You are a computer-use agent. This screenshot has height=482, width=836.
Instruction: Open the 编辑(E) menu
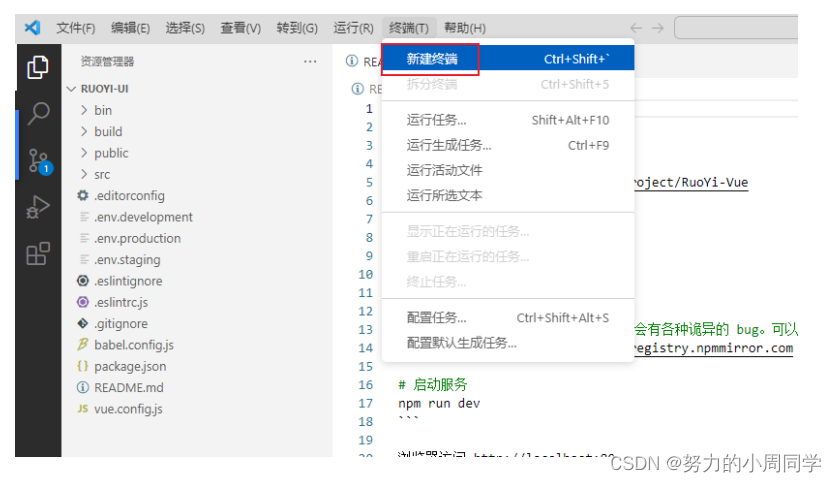point(131,28)
